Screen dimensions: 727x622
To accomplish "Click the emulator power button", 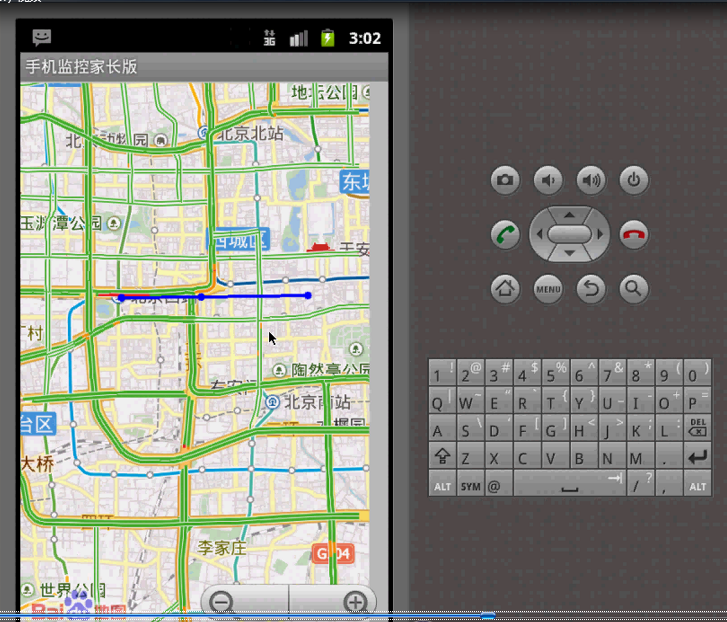I will pyautogui.click(x=634, y=180).
